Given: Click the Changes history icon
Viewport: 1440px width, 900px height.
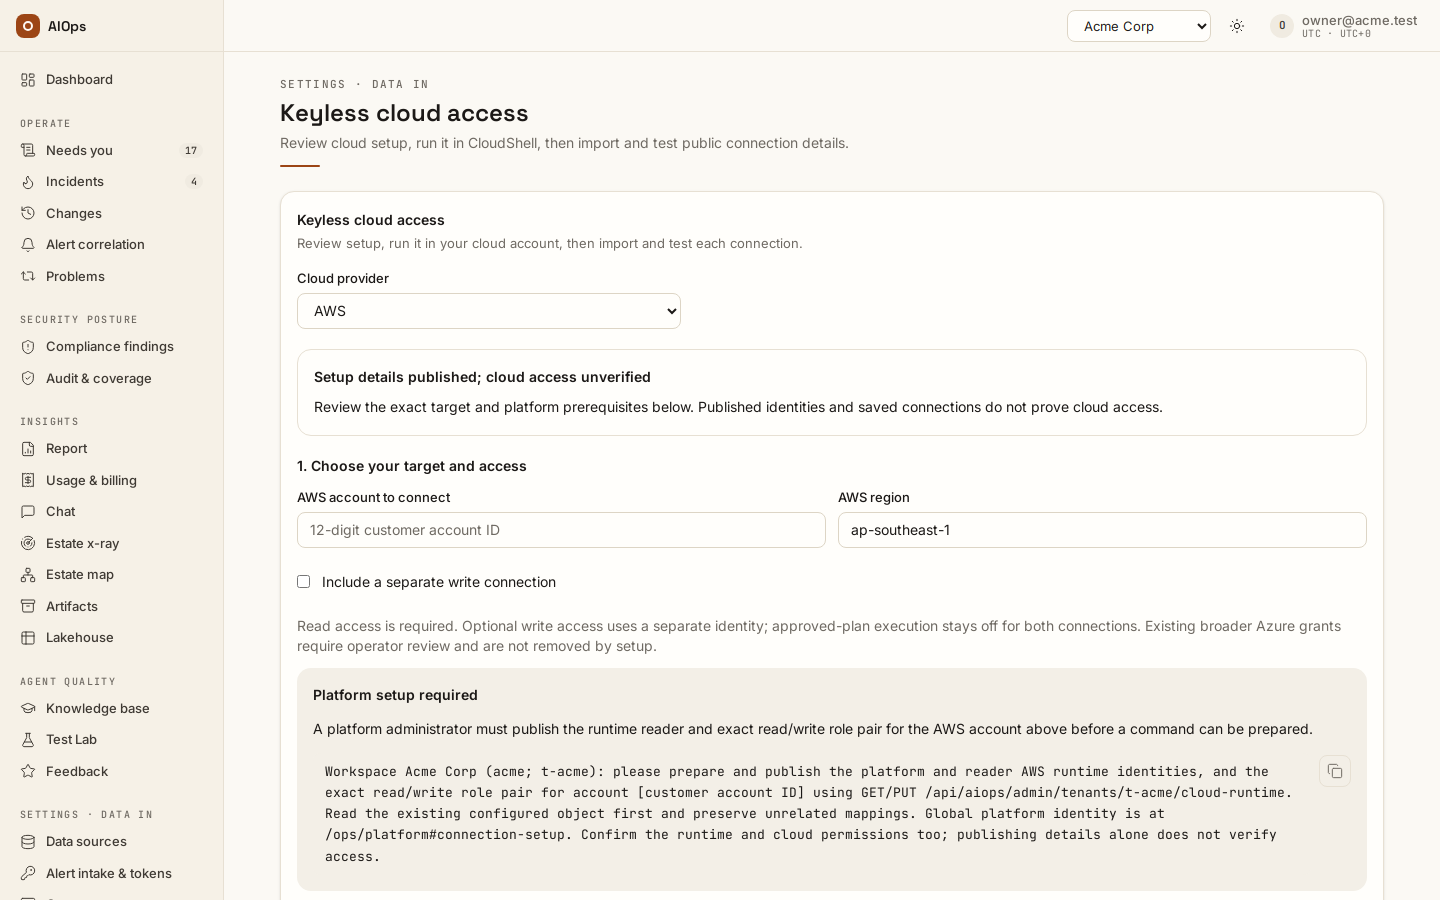Looking at the screenshot, I should [28, 214].
